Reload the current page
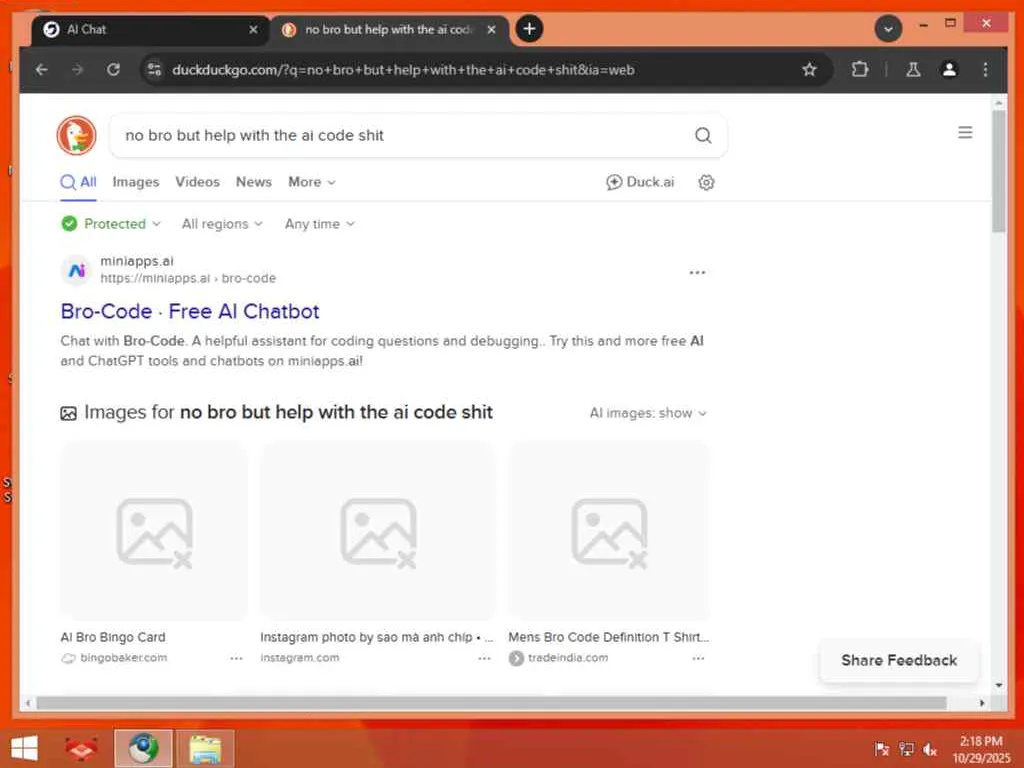The image size is (1024, 768). (x=114, y=69)
